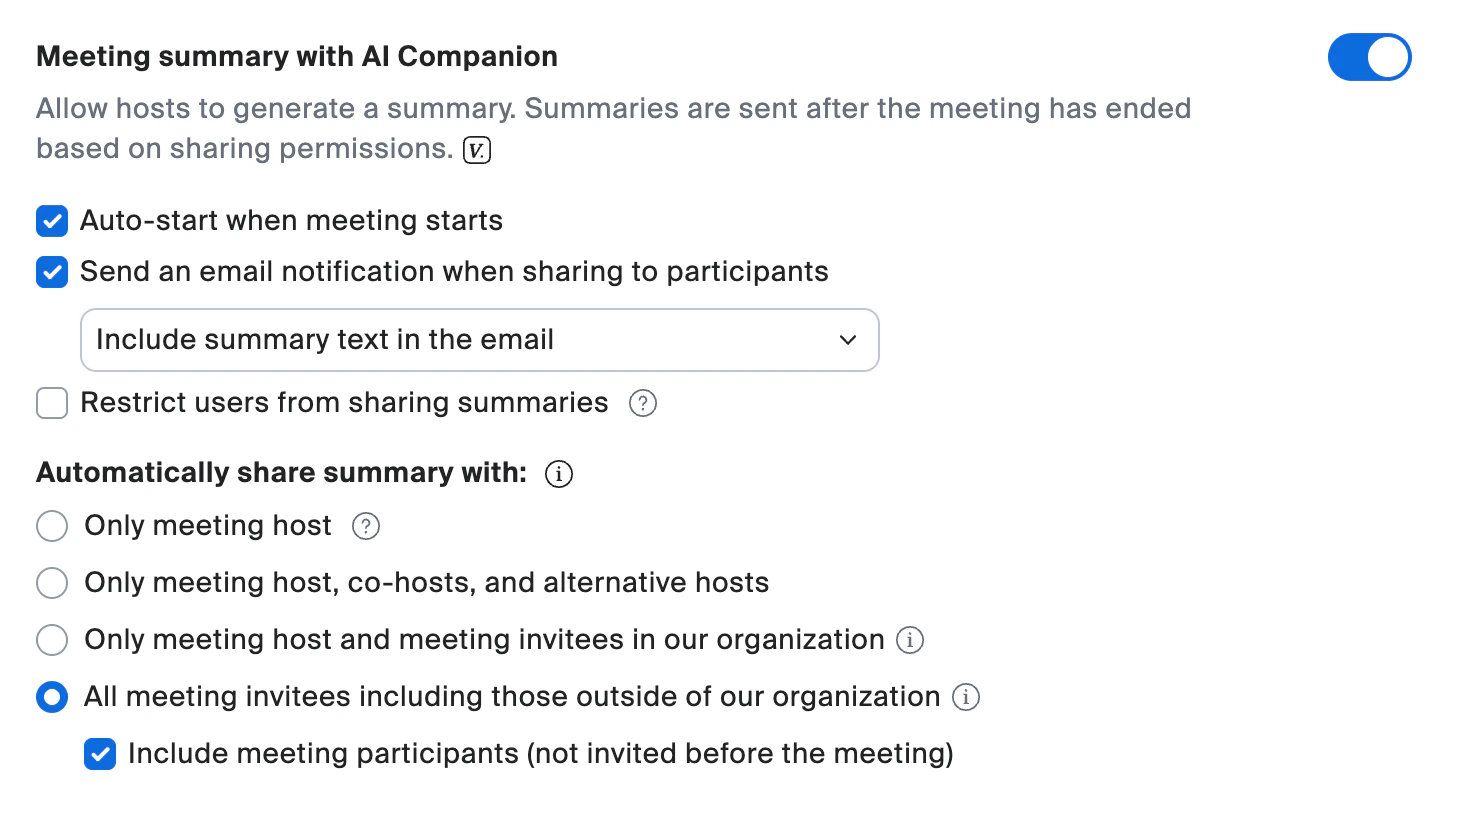The height and width of the screenshot is (832, 1474).
Task: Open the "Include summary text in the email" dropdown
Action: [479, 340]
